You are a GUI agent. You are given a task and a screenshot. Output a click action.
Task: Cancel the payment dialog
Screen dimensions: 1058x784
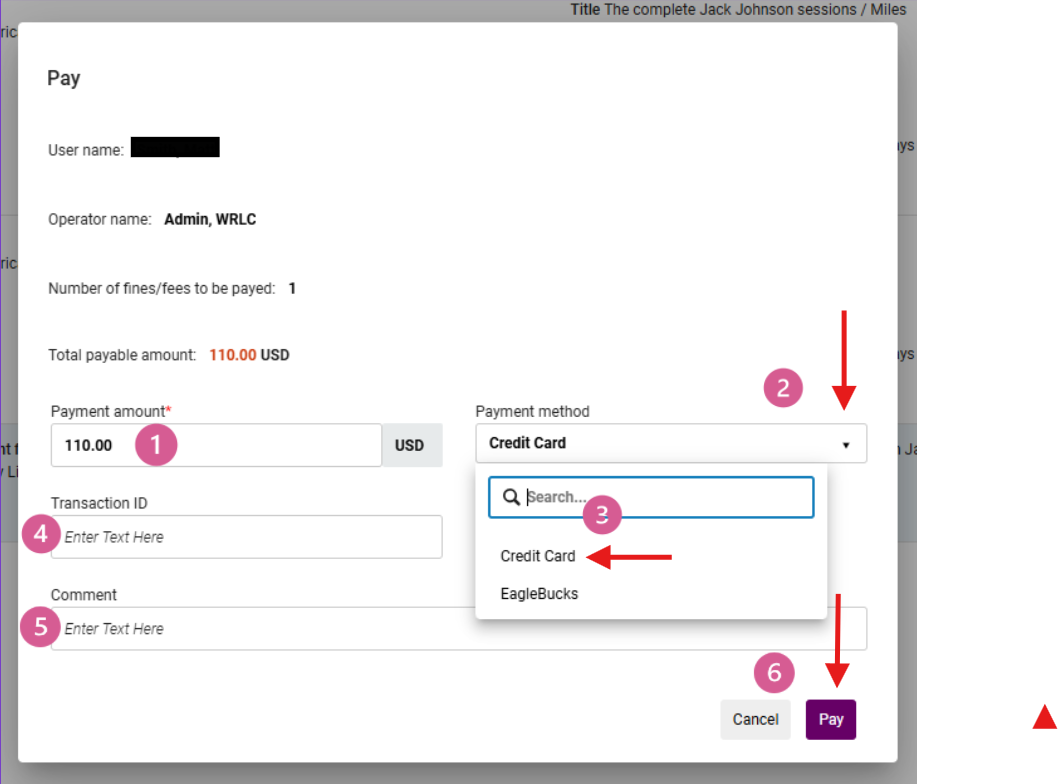[755, 719]
